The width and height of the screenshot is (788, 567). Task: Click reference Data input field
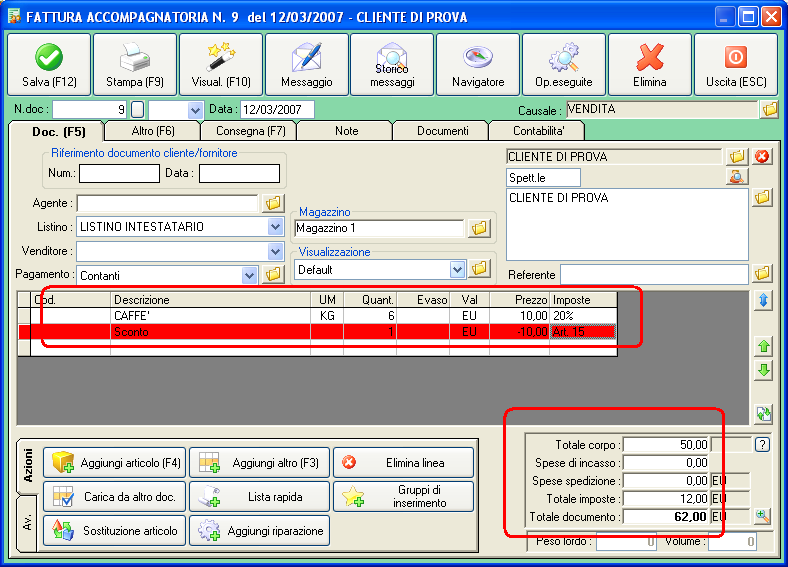[239, 173]
